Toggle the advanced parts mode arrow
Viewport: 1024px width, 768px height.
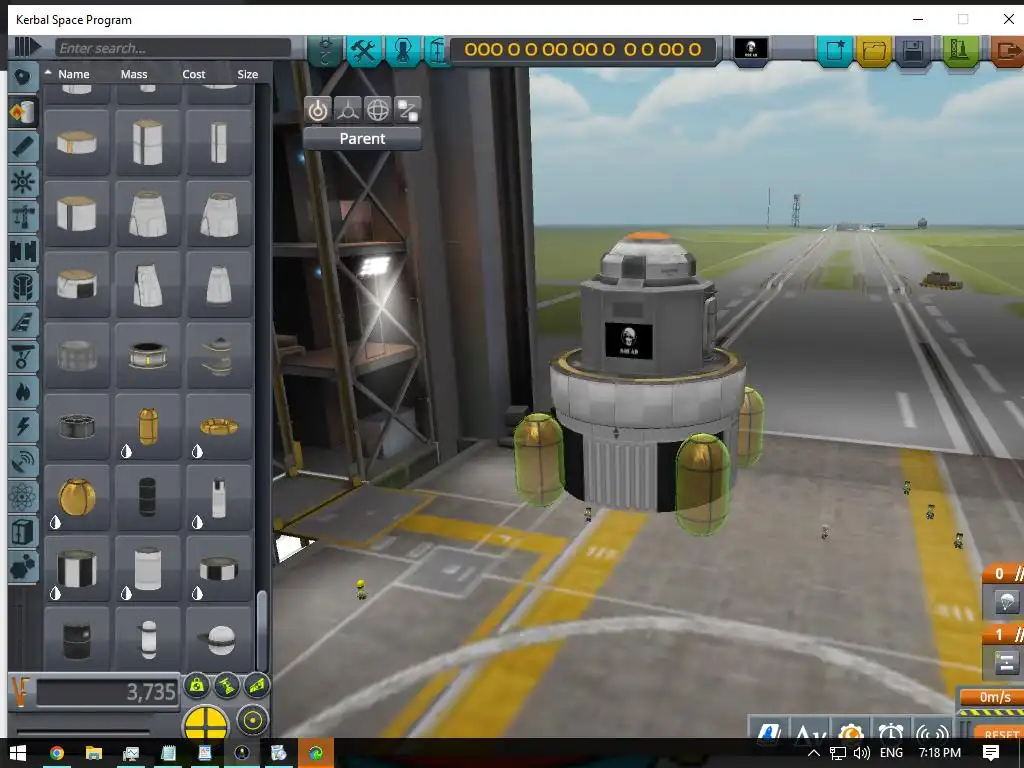pyautogui.click(x=27, y=47)
